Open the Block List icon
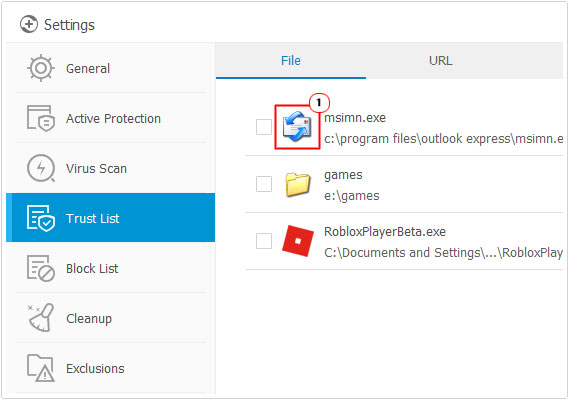Image resolution: width=569 pixels, height=400 pixels. 41,268
